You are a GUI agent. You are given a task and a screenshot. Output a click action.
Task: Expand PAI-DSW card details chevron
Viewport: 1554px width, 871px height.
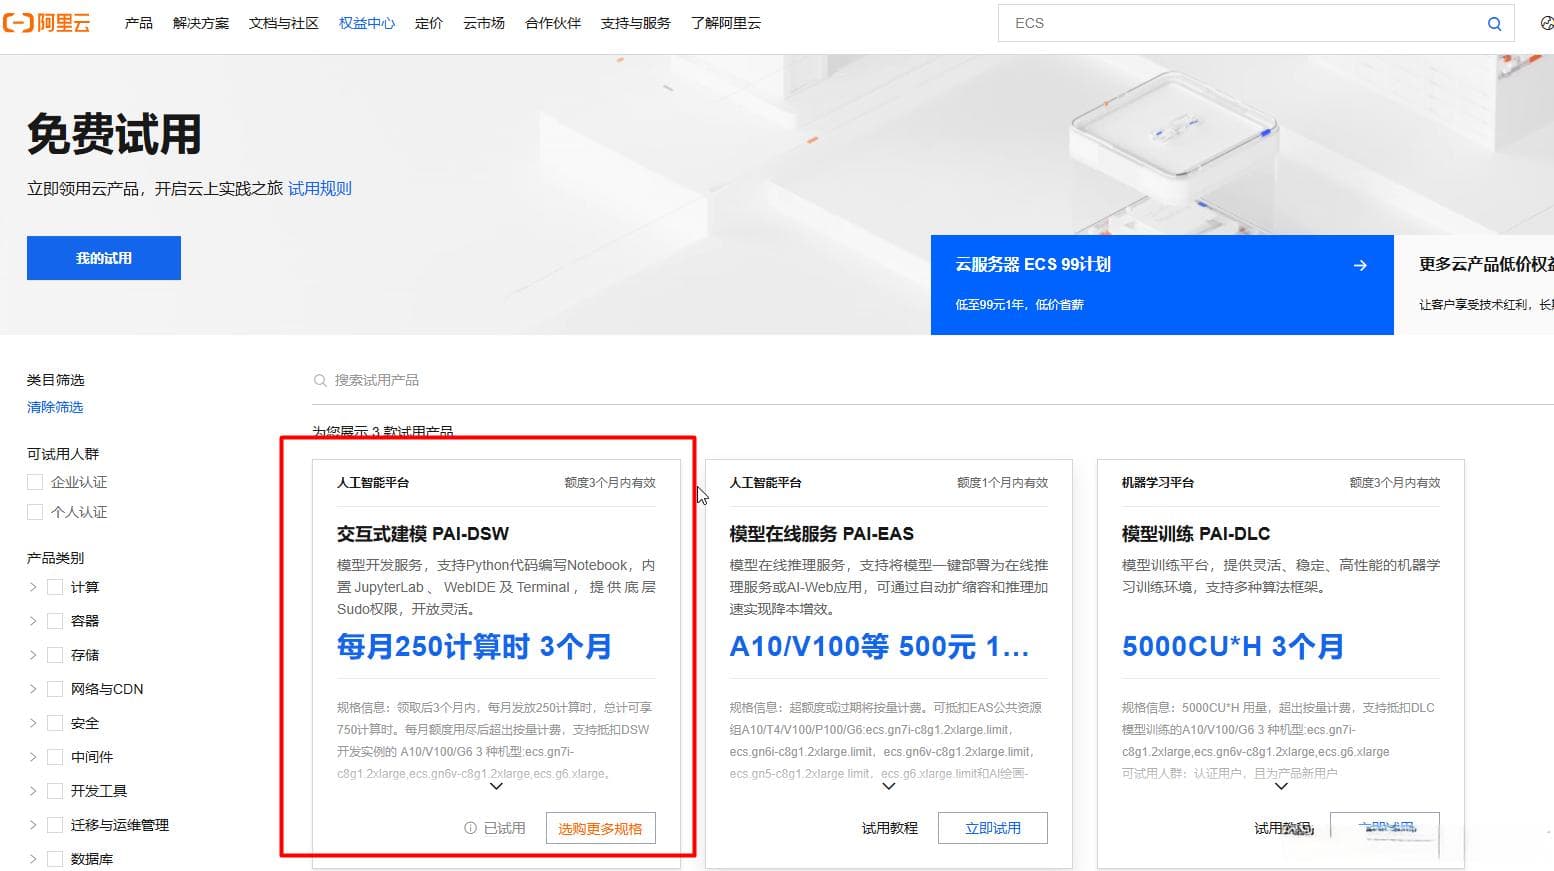(496, 787)
